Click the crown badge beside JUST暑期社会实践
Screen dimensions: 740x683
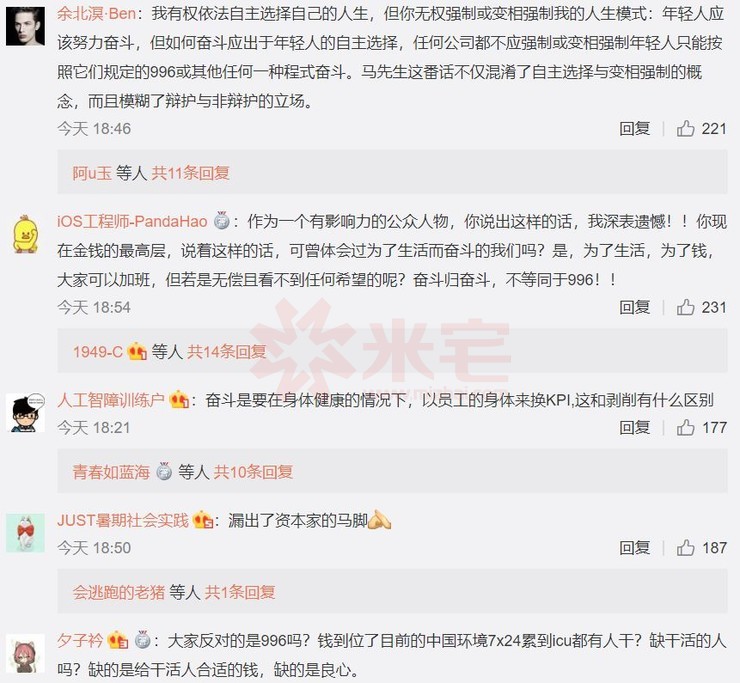[x=202, y=520]
